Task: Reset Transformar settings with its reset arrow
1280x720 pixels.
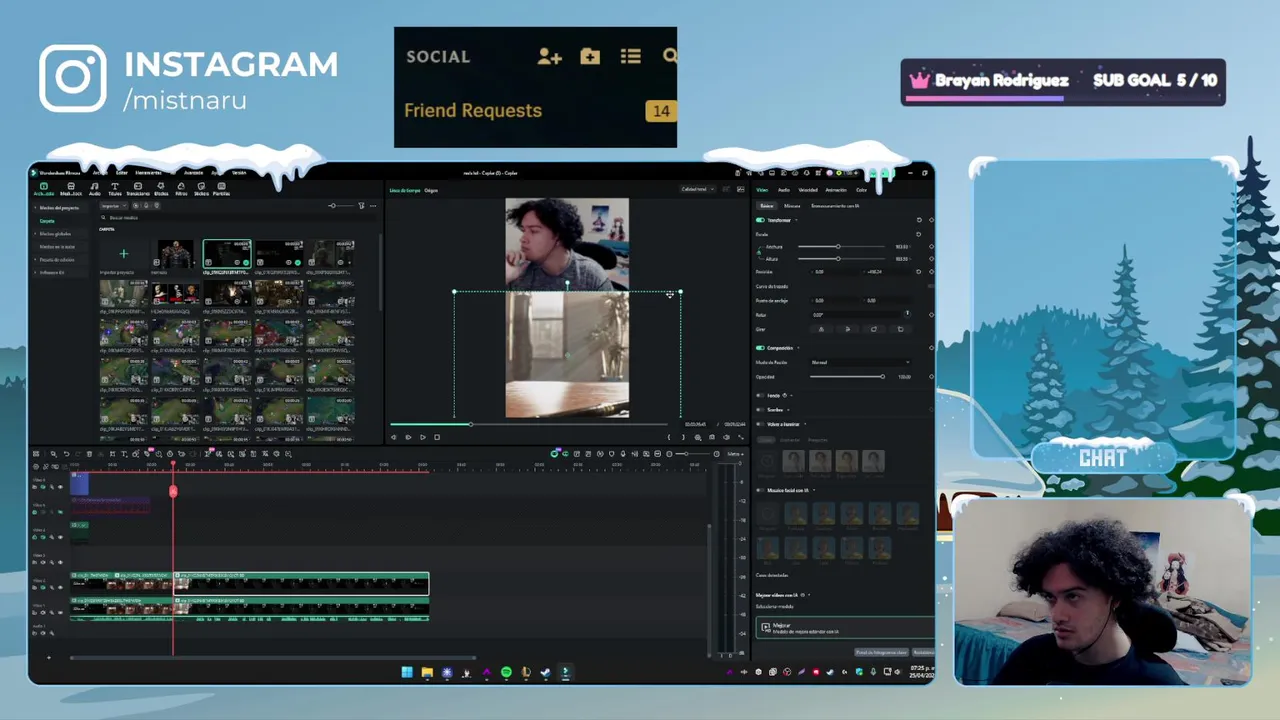Action: [x=919, y=220]
